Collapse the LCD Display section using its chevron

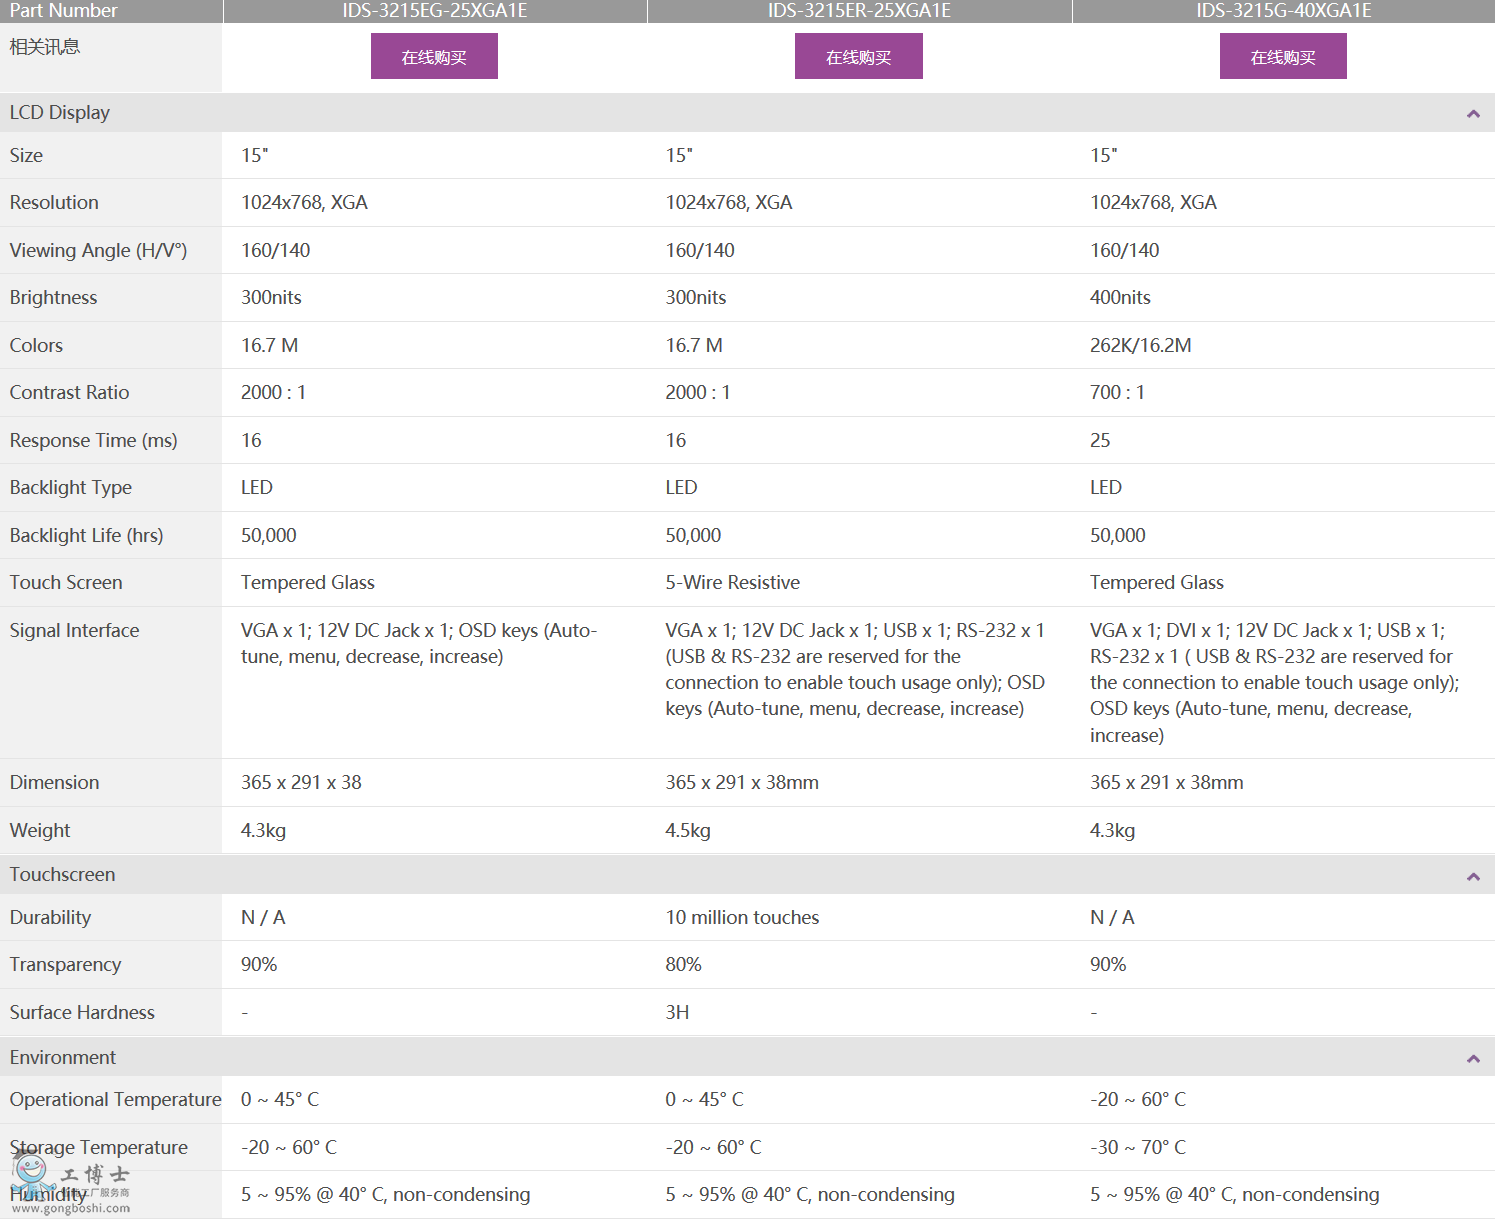coord(1472,114)
